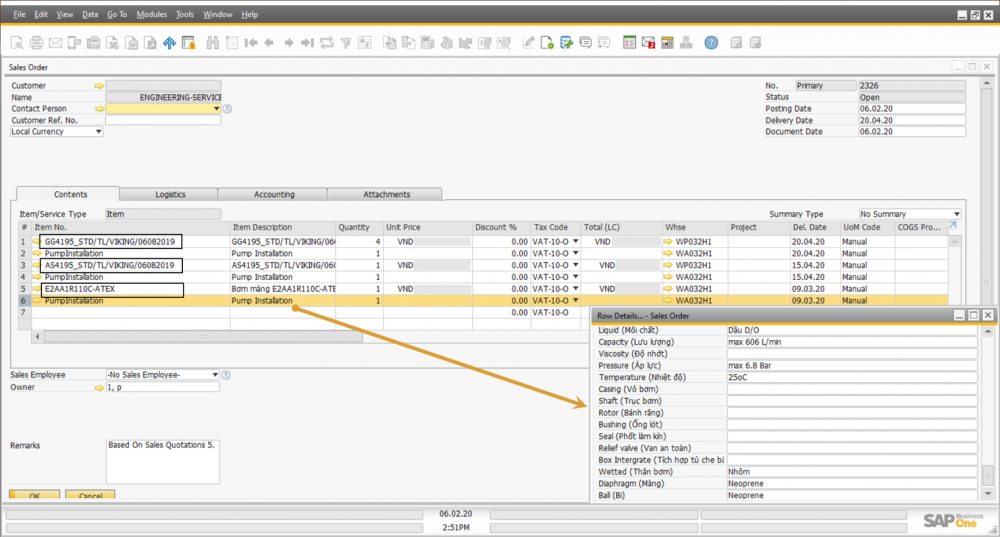Click the blue Launch Application arrows icon

coord(170,43)
